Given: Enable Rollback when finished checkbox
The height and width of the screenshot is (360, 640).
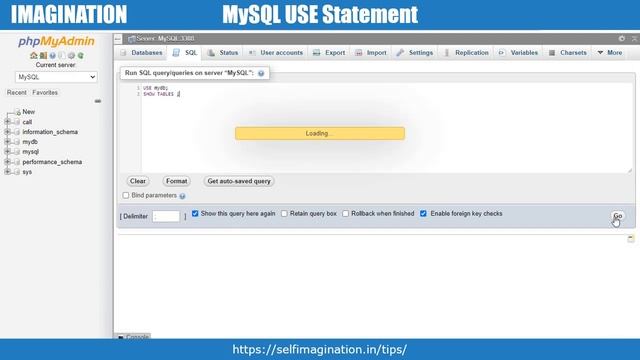Looking at the screenshot, I should tap(345, 213).
